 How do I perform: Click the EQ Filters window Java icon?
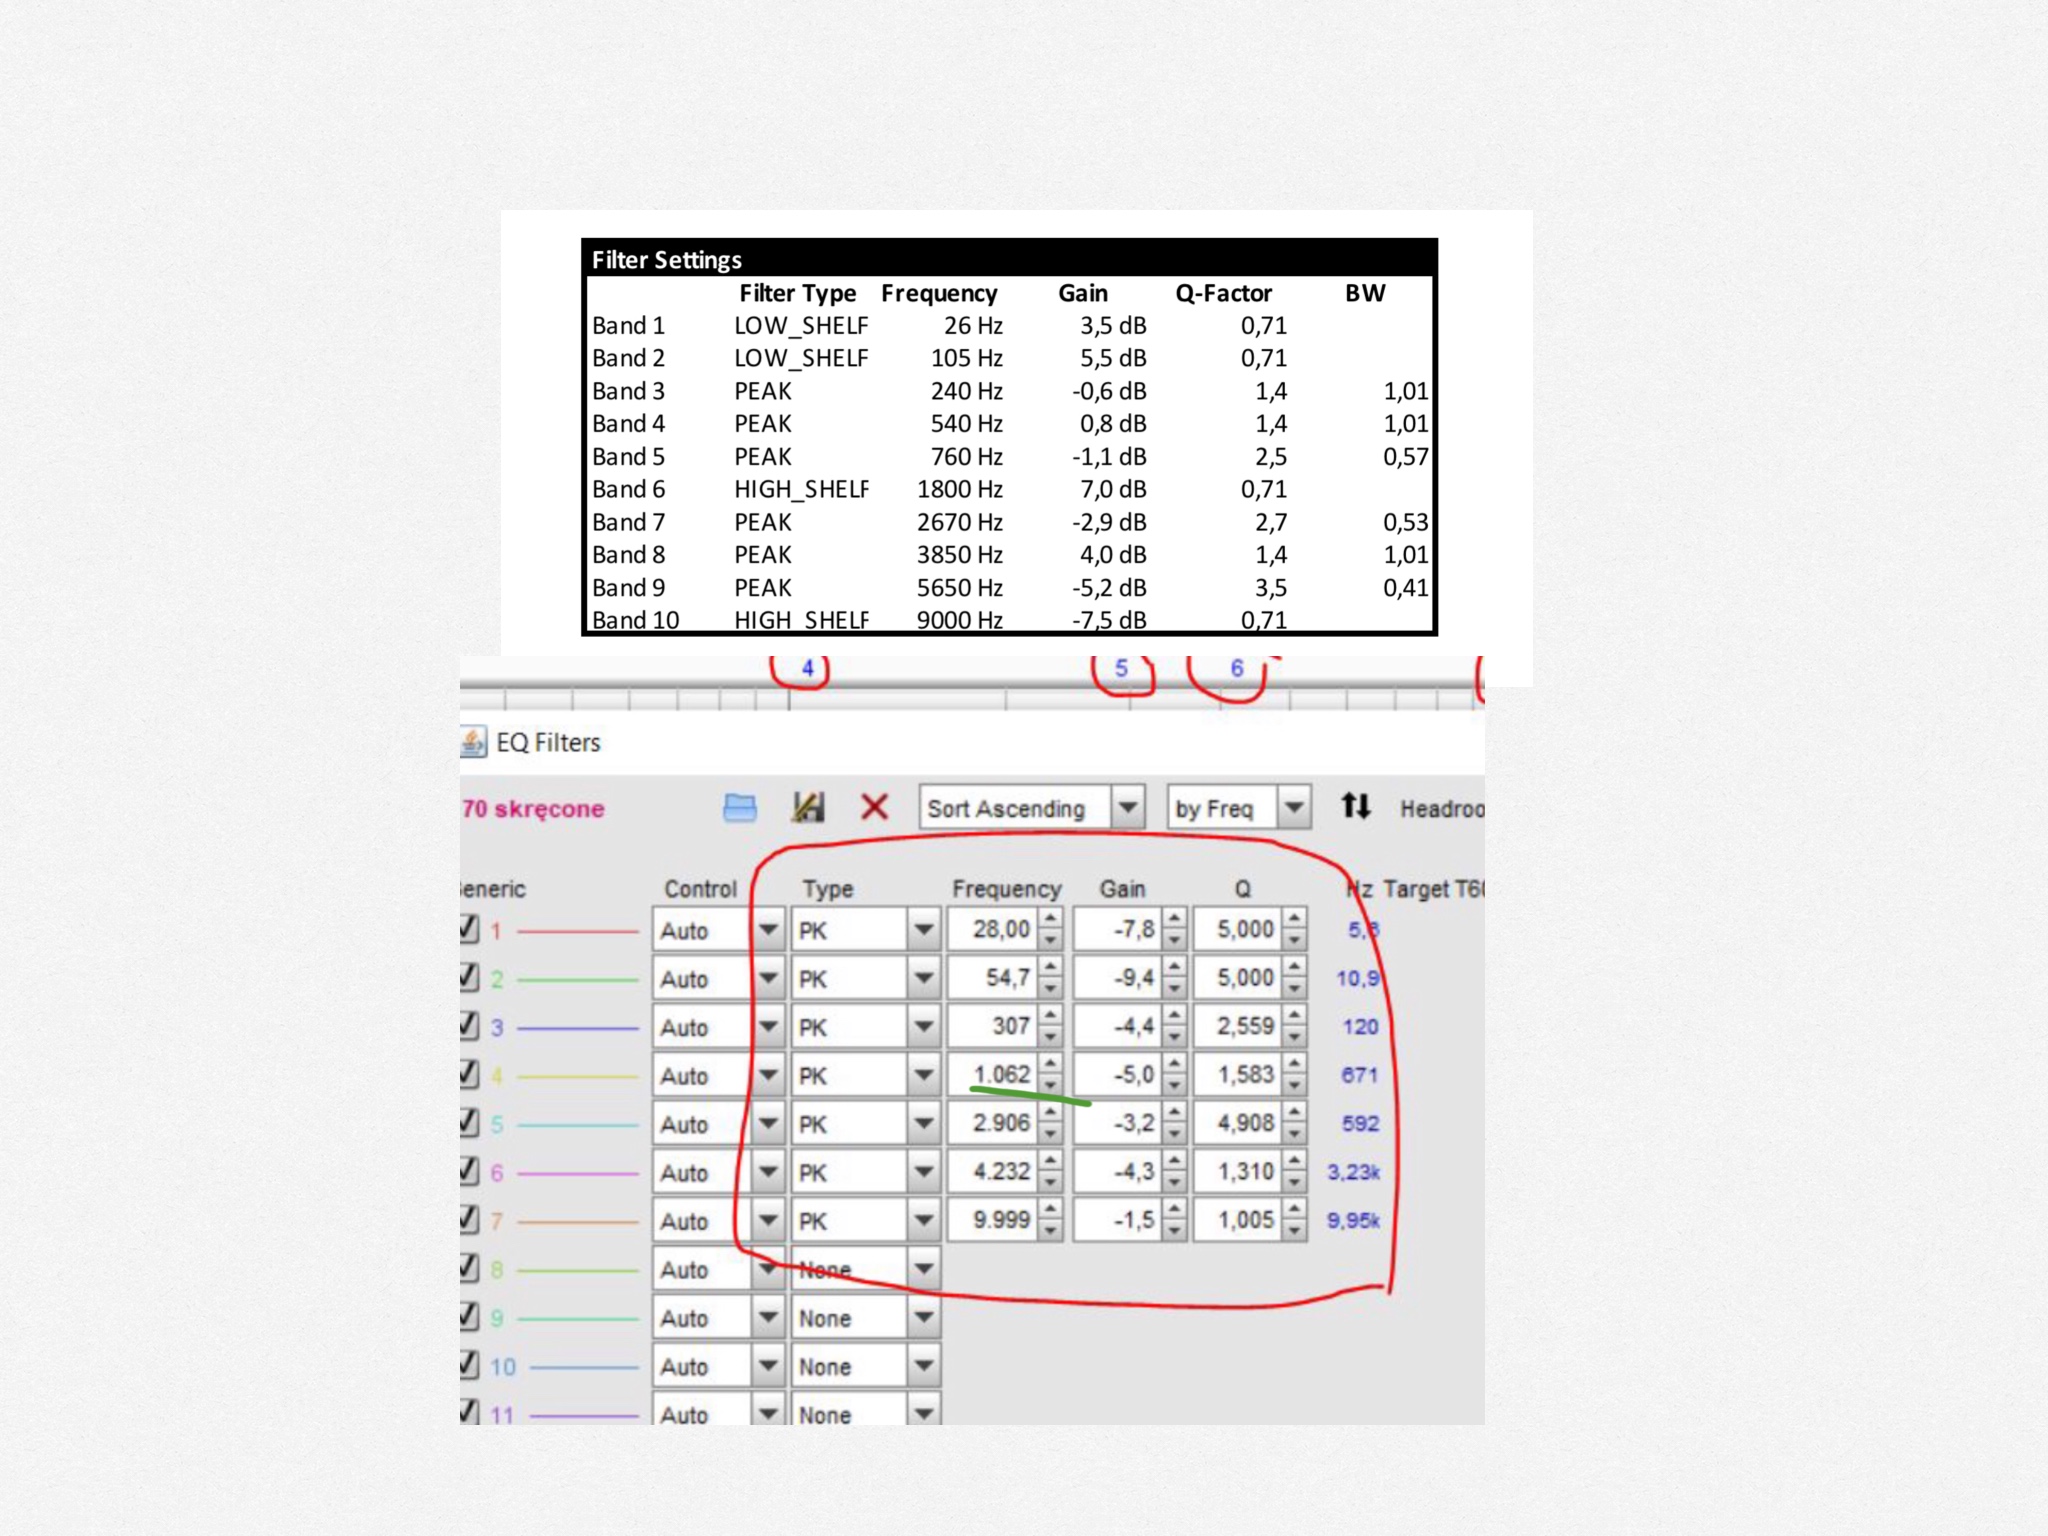pyautogui.click(x=473, y=742)
